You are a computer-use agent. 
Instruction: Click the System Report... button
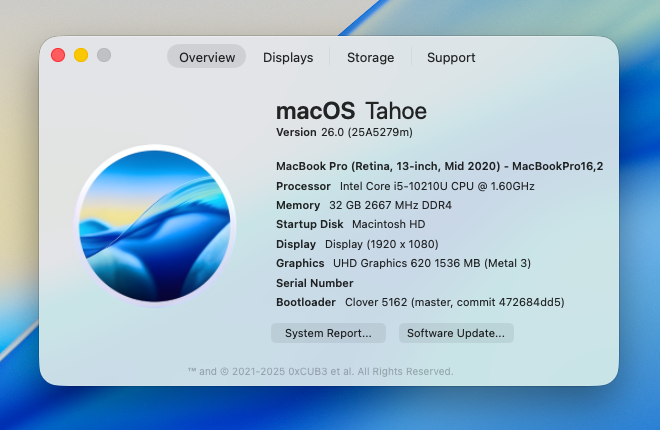pyautogui.click(x=328, y=333)
